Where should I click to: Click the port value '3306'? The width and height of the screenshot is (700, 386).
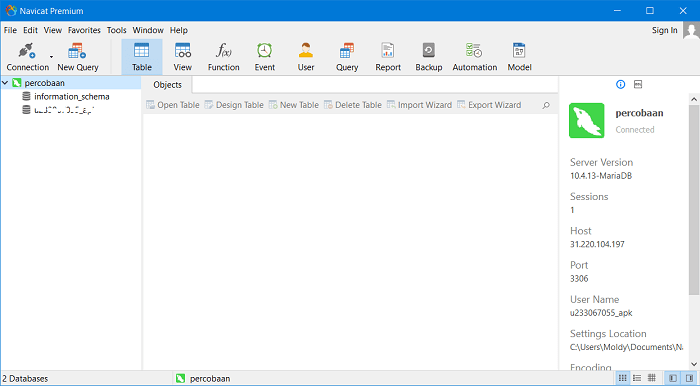click(579, 278)
